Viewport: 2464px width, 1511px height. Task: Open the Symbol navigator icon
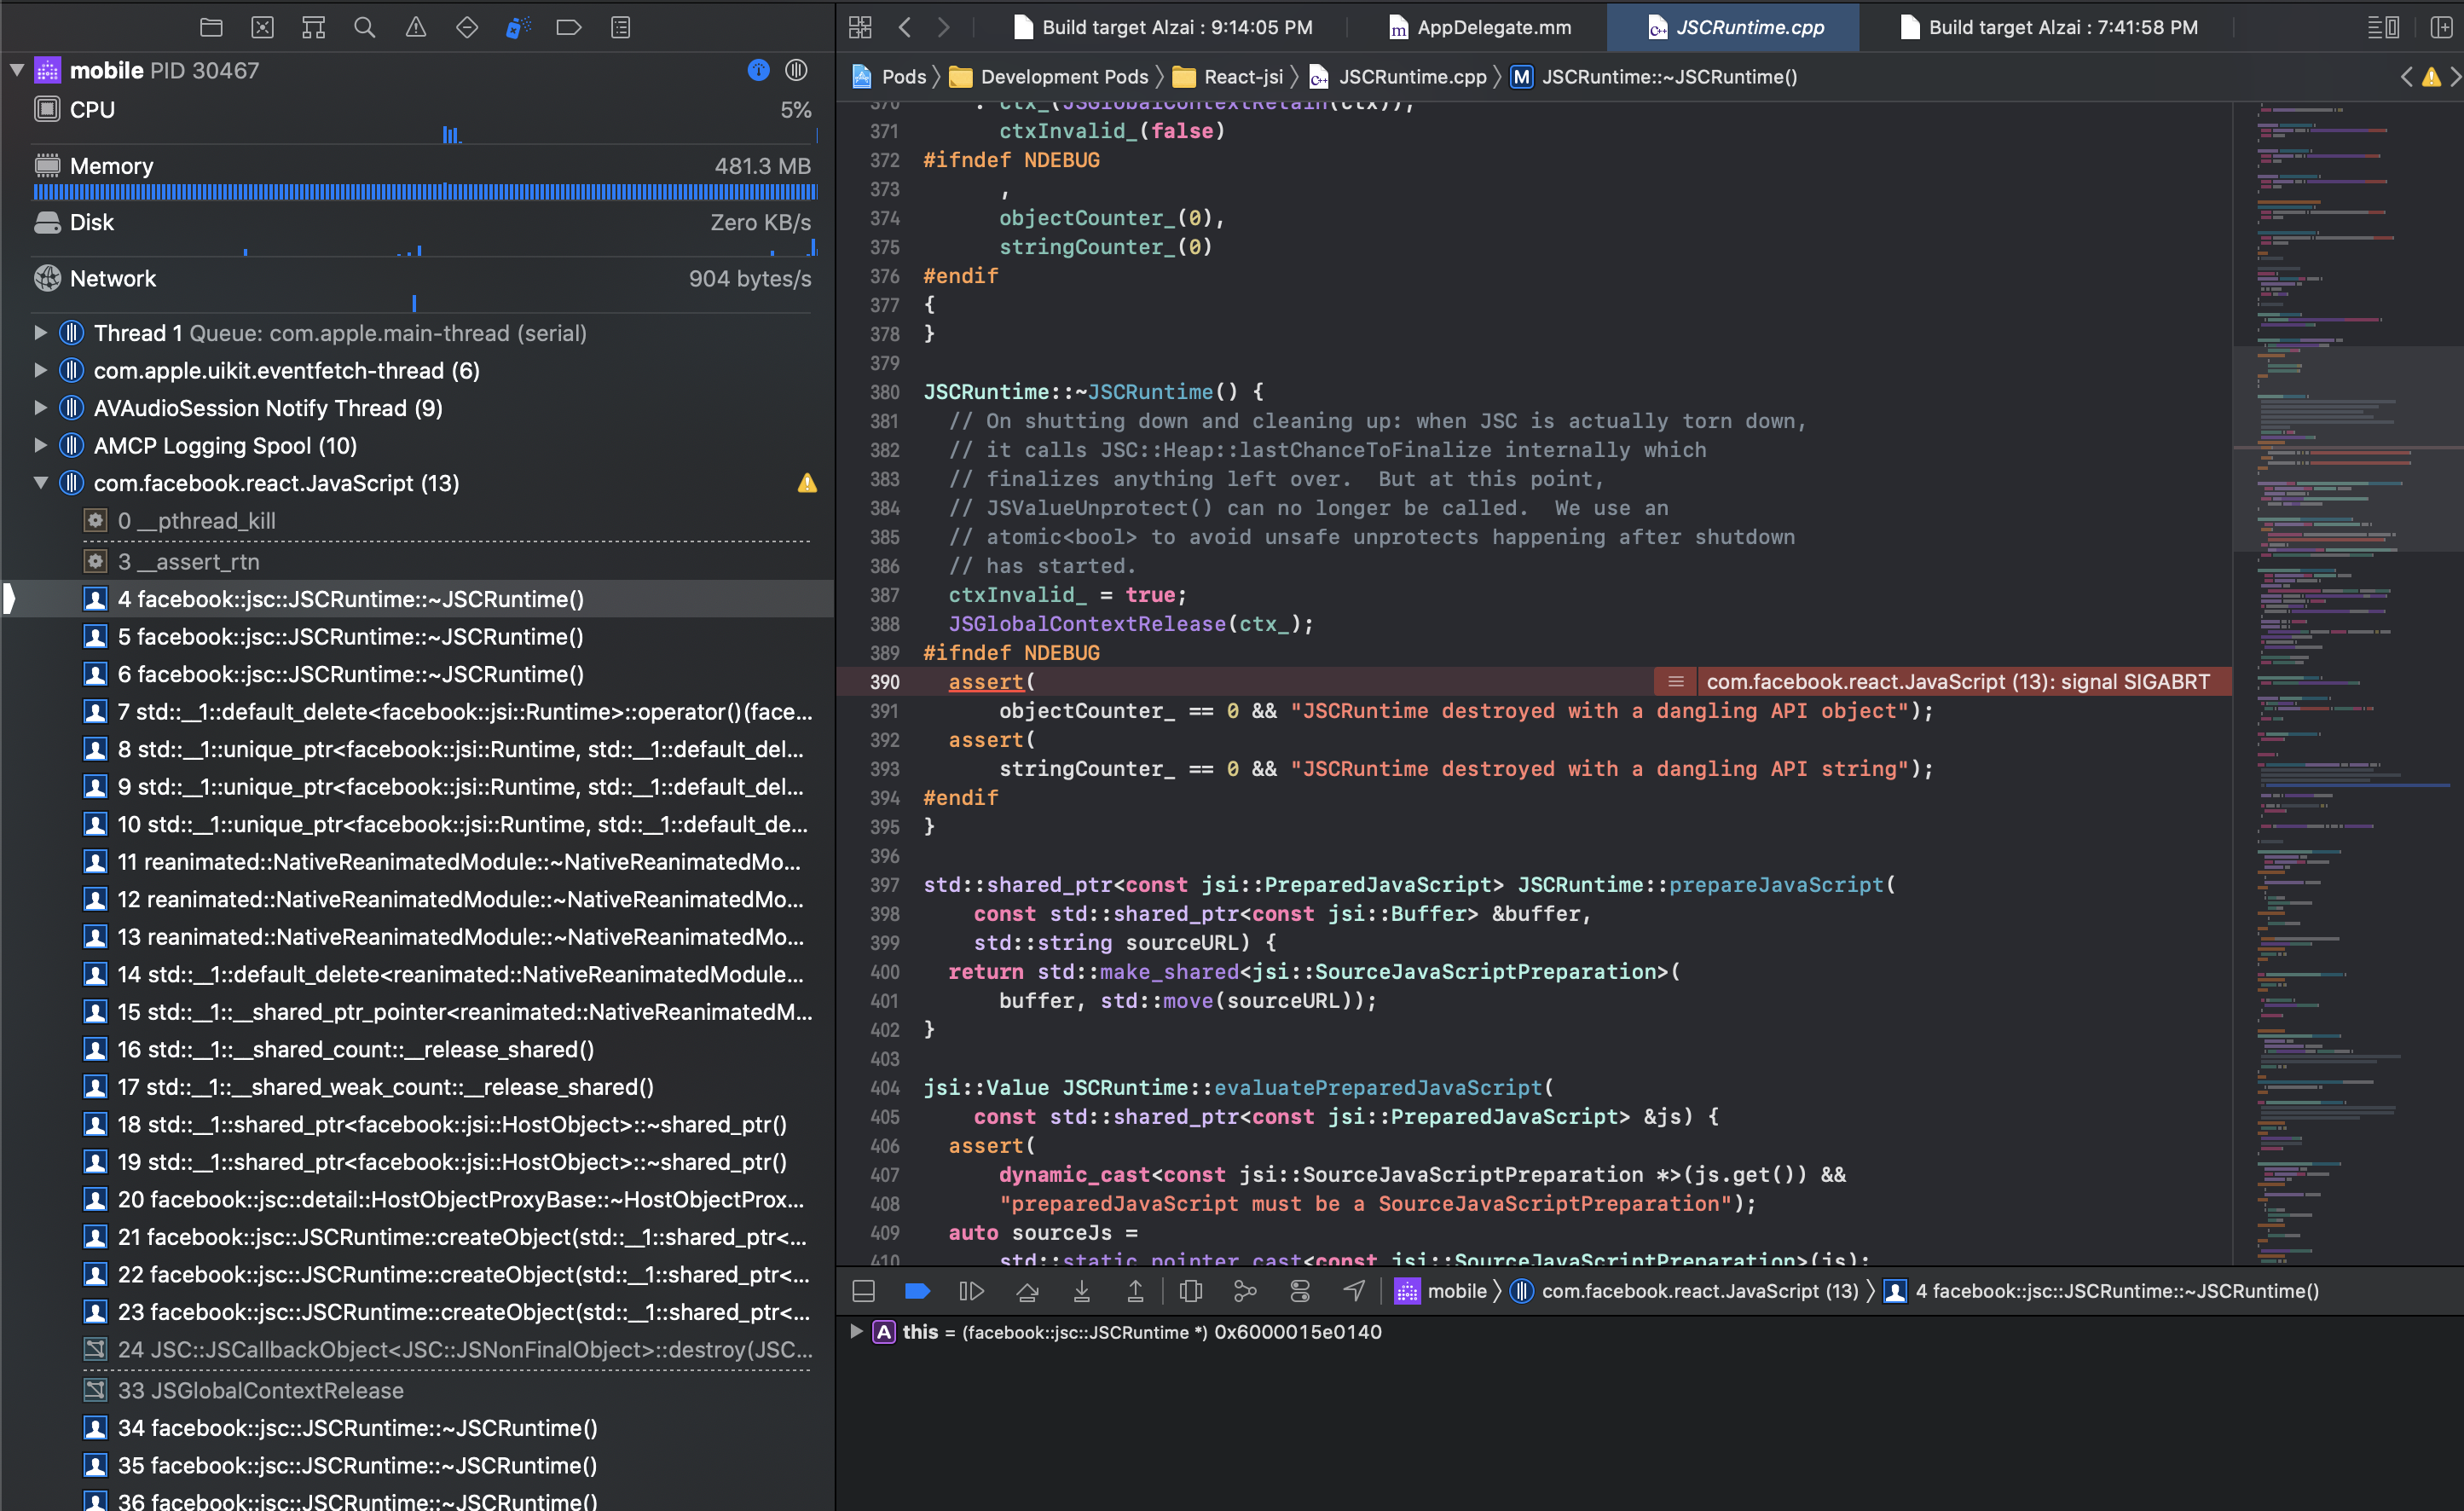[x=313, y=27]
